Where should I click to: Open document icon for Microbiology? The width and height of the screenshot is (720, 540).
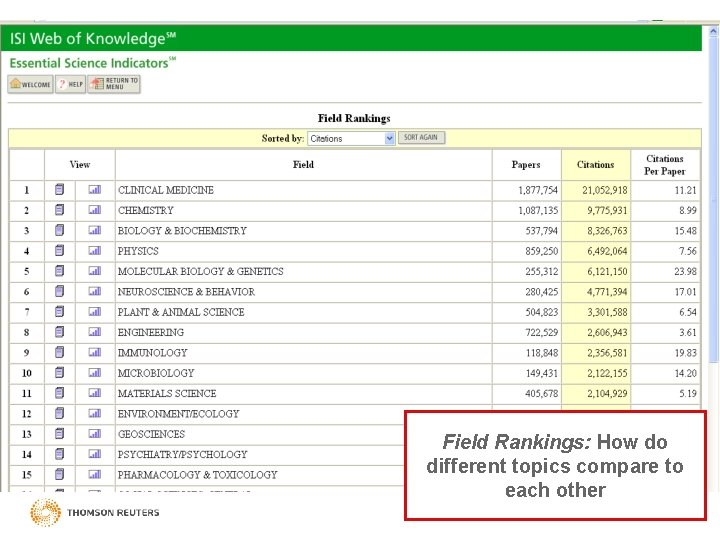pyautogui.click(x=59, y=372)
